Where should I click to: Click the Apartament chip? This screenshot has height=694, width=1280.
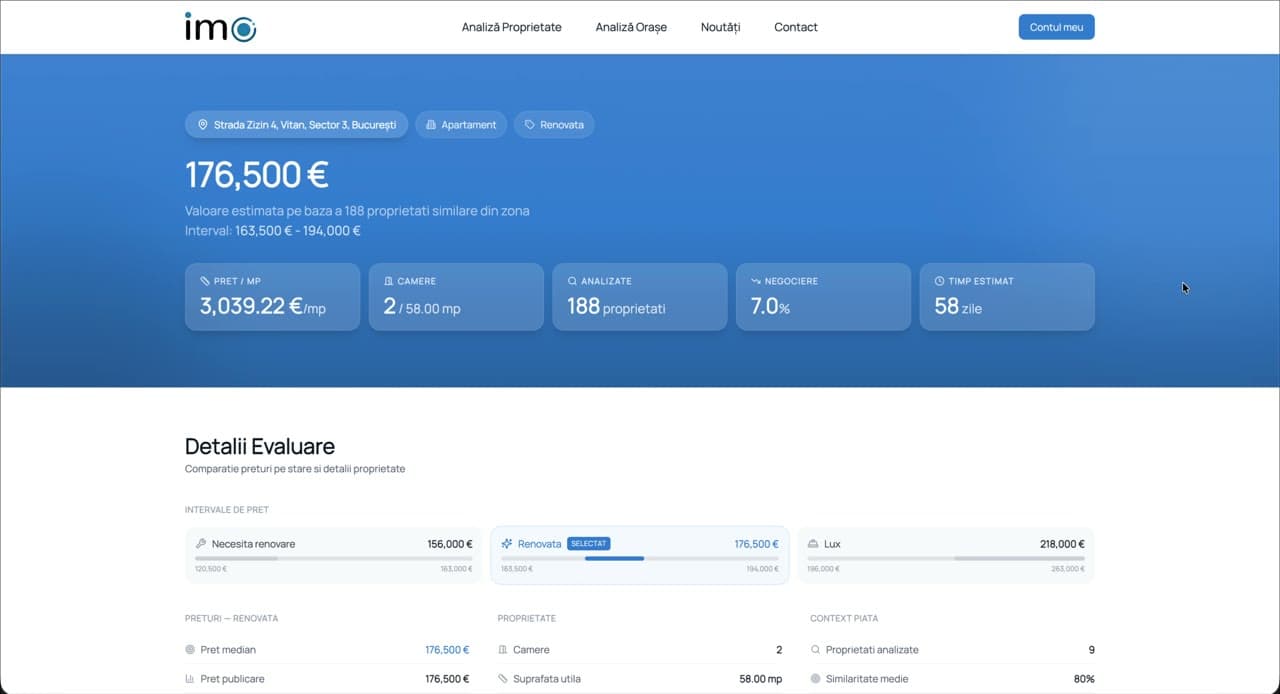click(x=461, y=125)
